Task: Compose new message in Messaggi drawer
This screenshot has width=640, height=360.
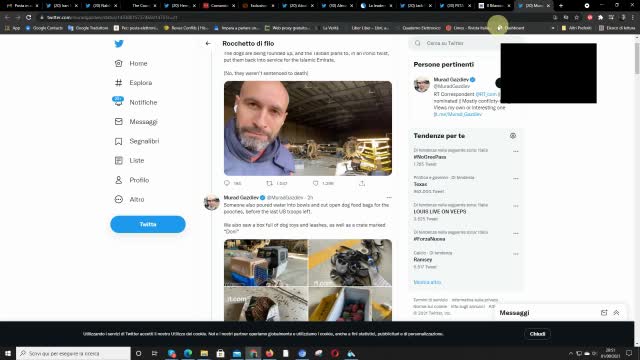Action: point(604,313)
